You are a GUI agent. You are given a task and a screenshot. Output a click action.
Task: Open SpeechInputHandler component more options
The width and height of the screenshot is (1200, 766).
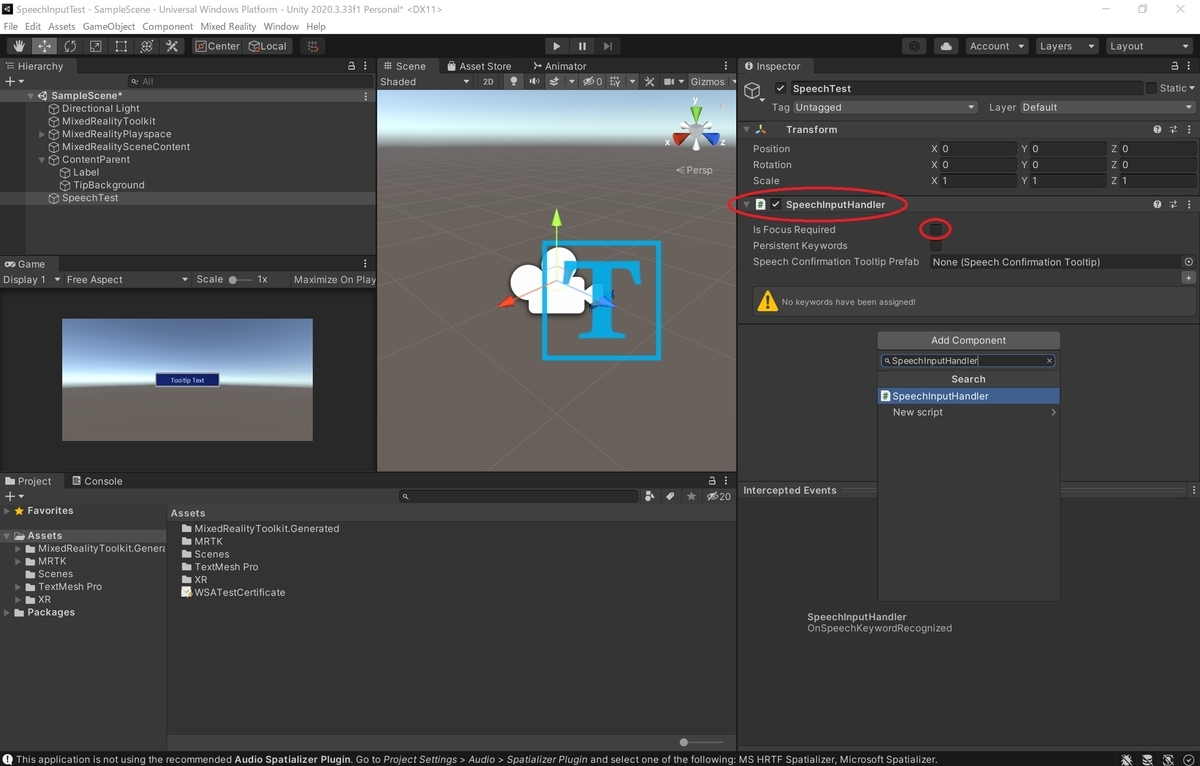click(x=1189, y=205)
